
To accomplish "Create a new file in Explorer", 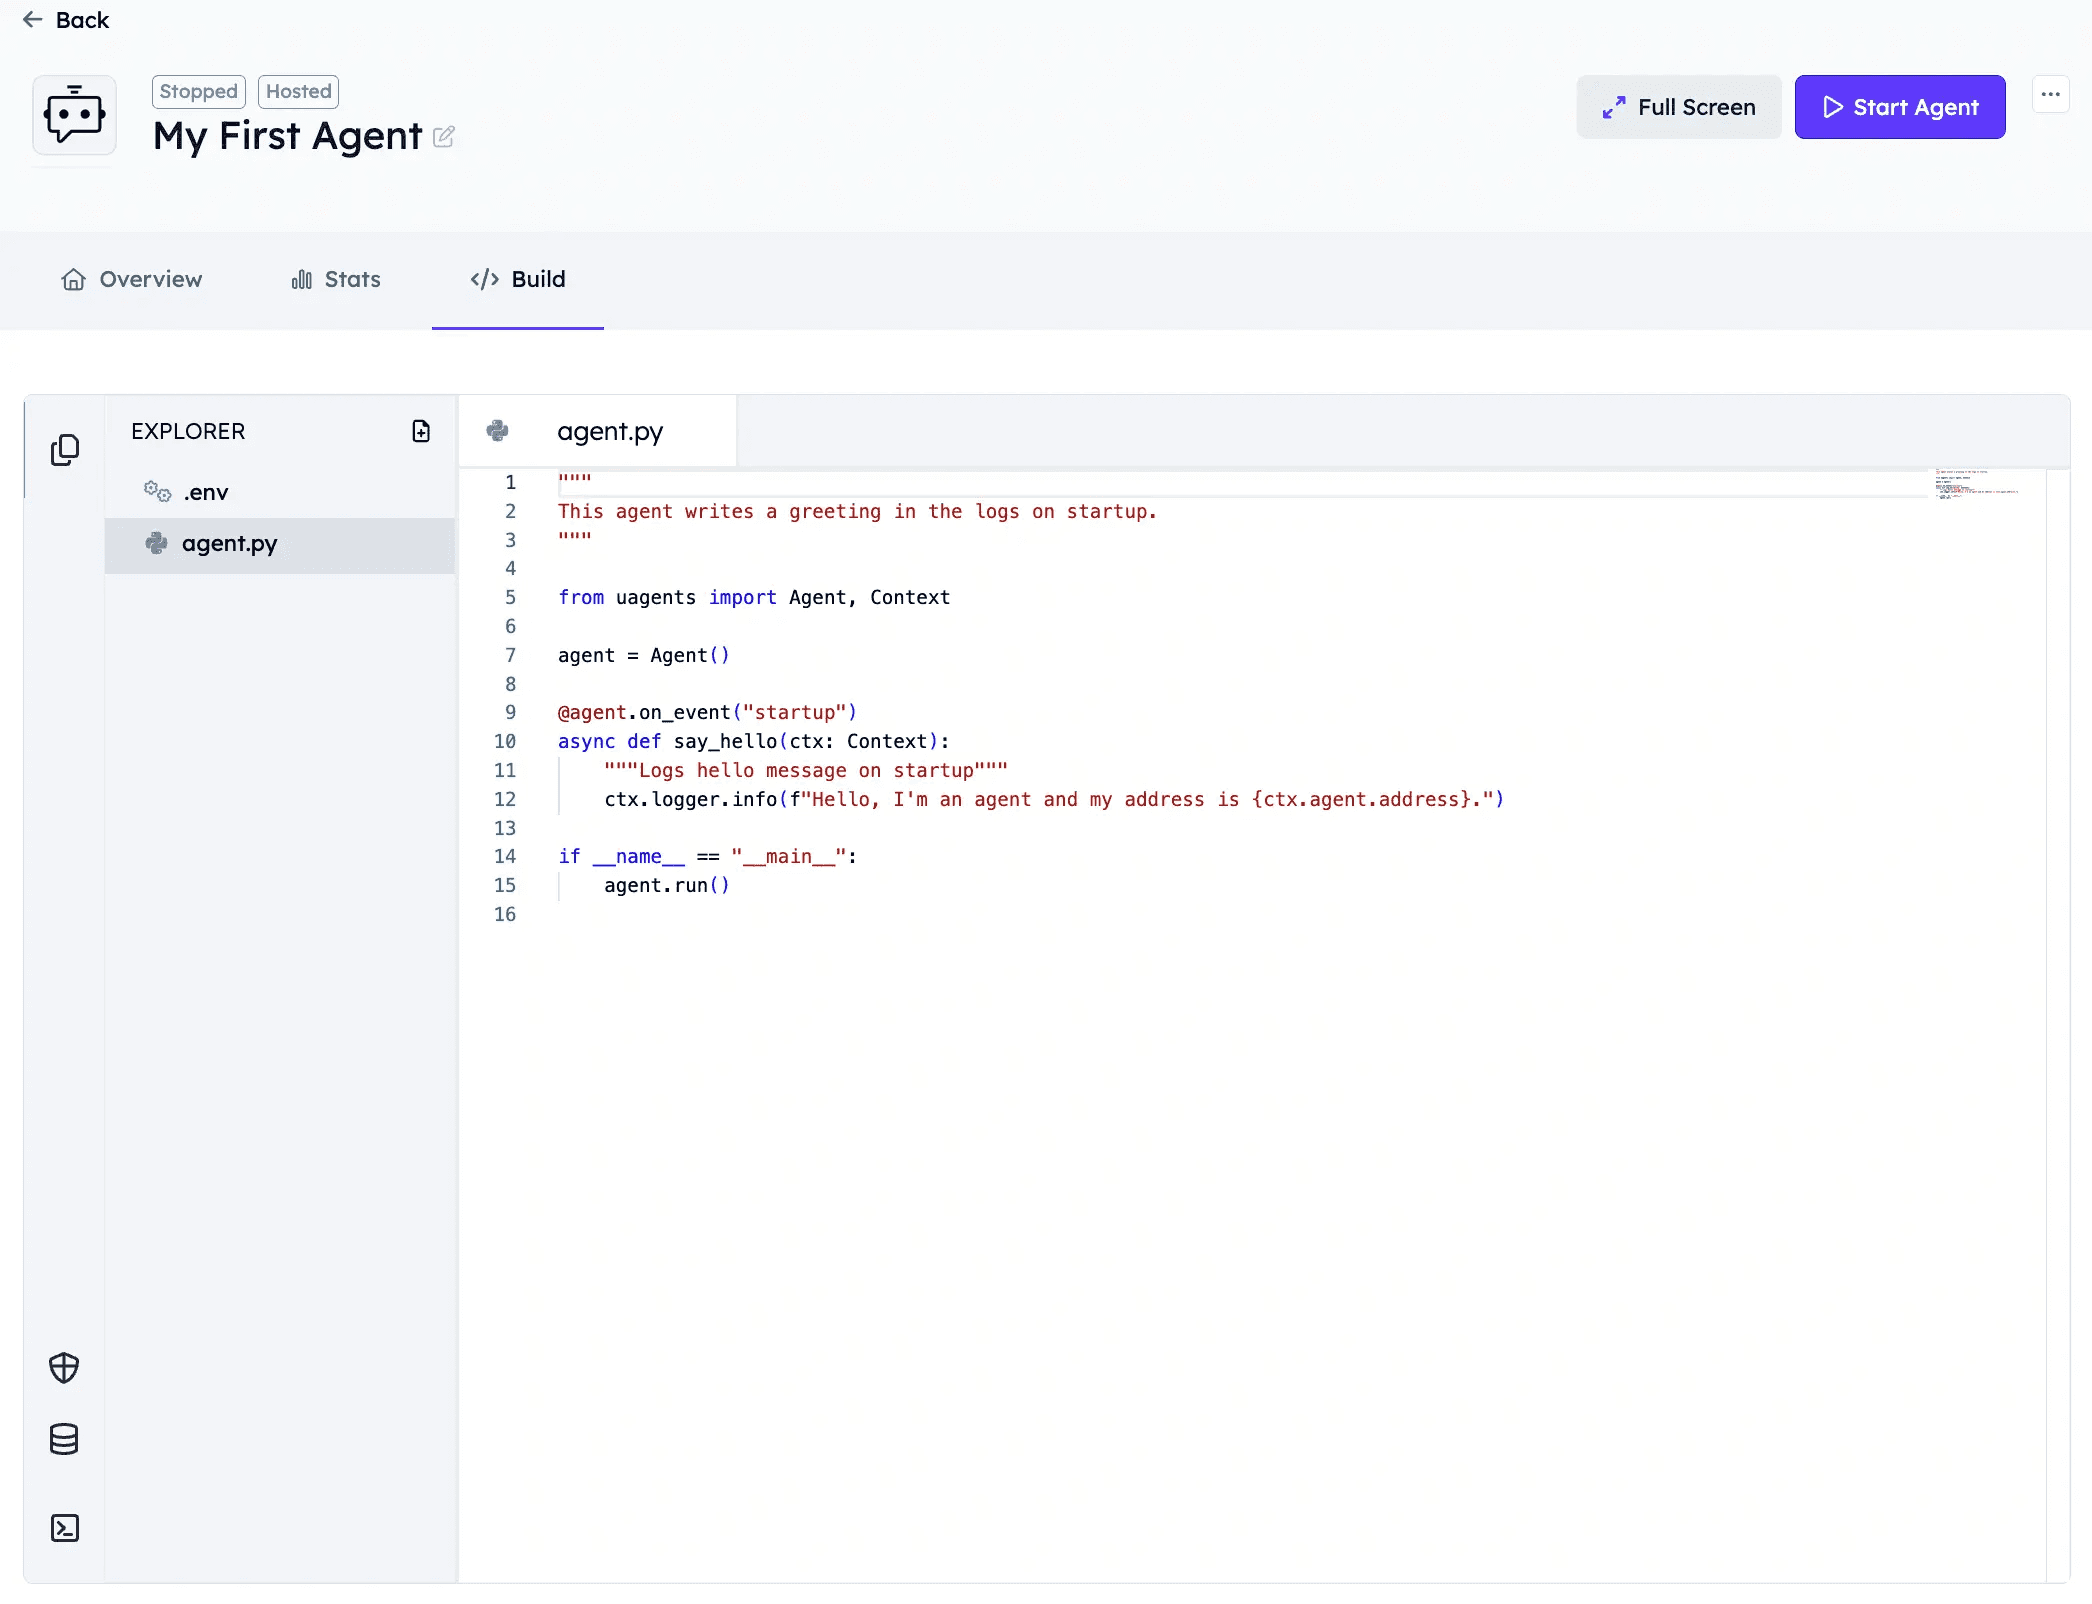I will 421,431.
